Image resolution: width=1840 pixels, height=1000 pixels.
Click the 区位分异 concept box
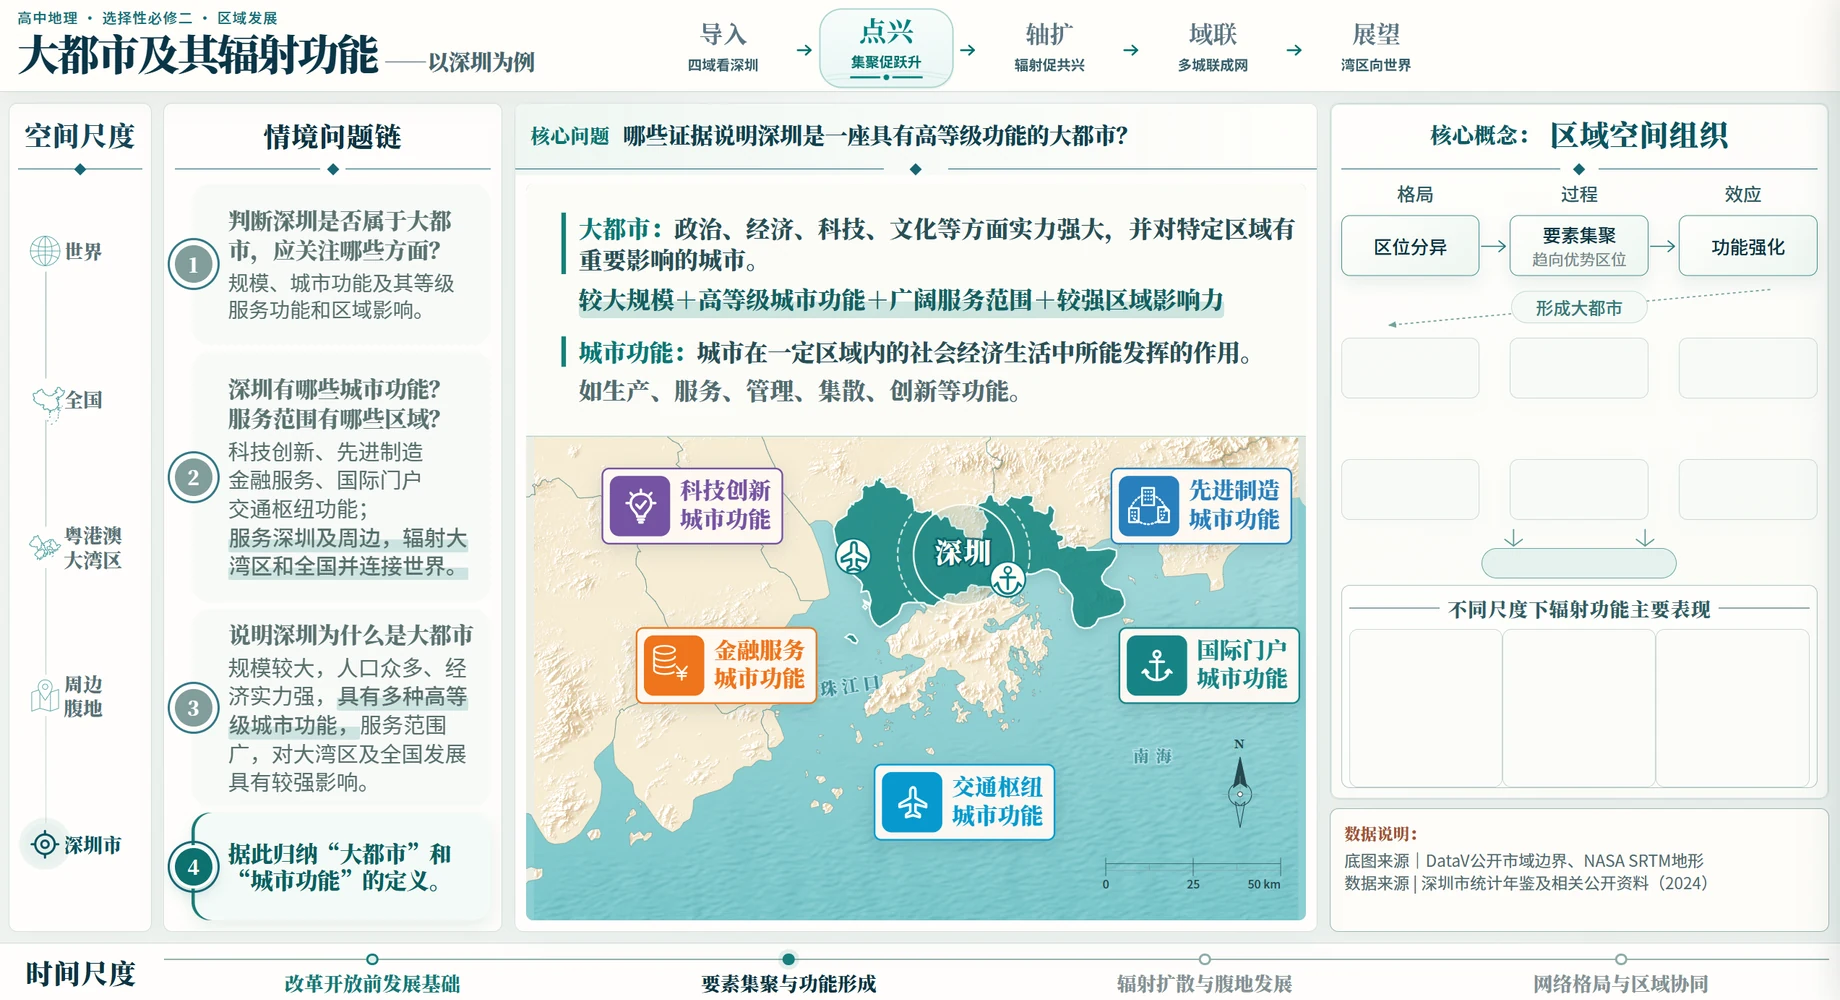point(1410,246)
